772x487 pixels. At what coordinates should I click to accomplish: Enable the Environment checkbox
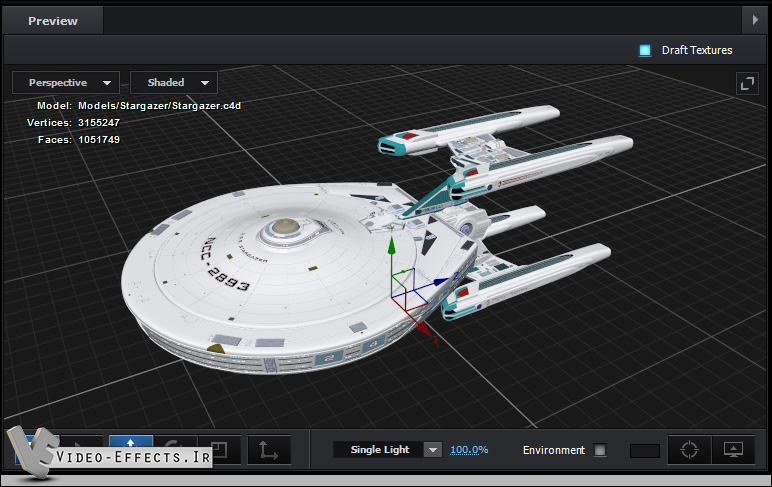[600, 450]
